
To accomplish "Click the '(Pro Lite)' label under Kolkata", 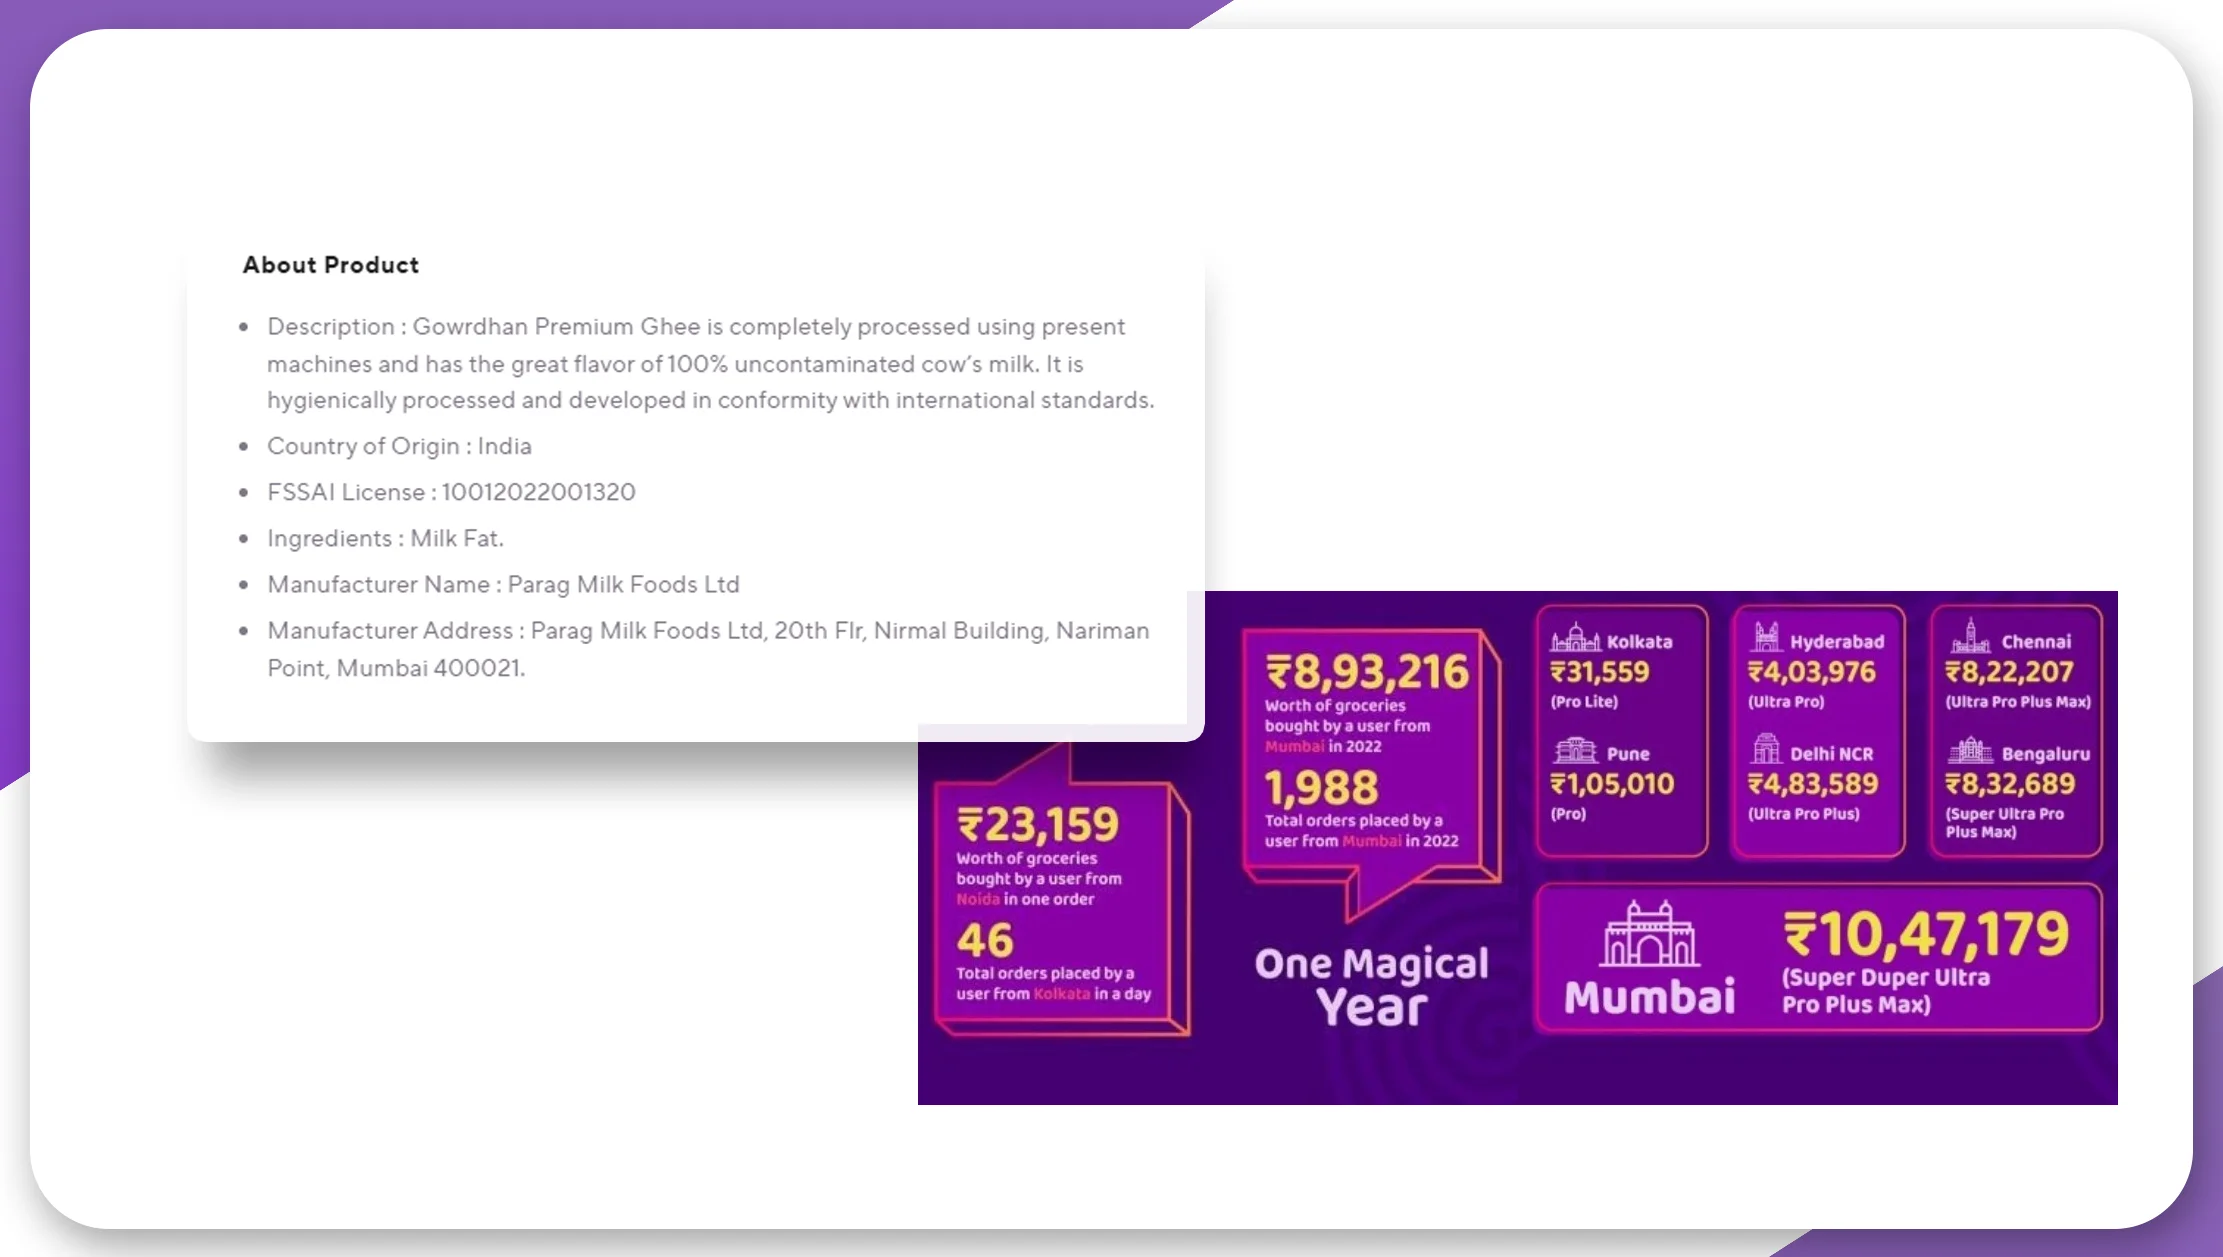I will click(x=1584, y=702).
